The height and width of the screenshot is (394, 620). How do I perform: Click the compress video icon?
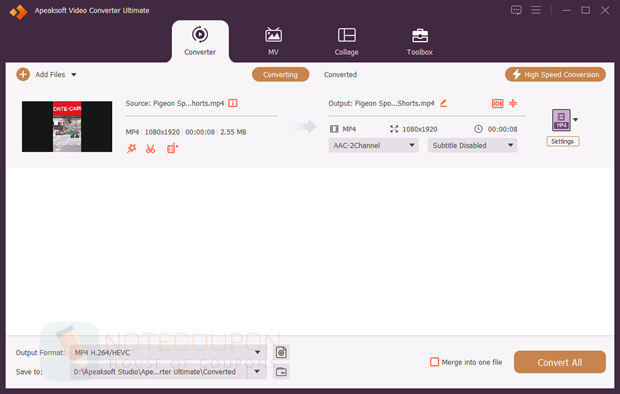(x=513, y=103)
